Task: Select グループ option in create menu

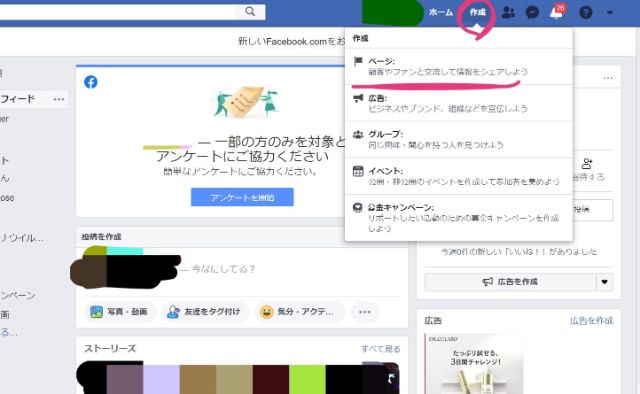Action: (x=459, y=140)
